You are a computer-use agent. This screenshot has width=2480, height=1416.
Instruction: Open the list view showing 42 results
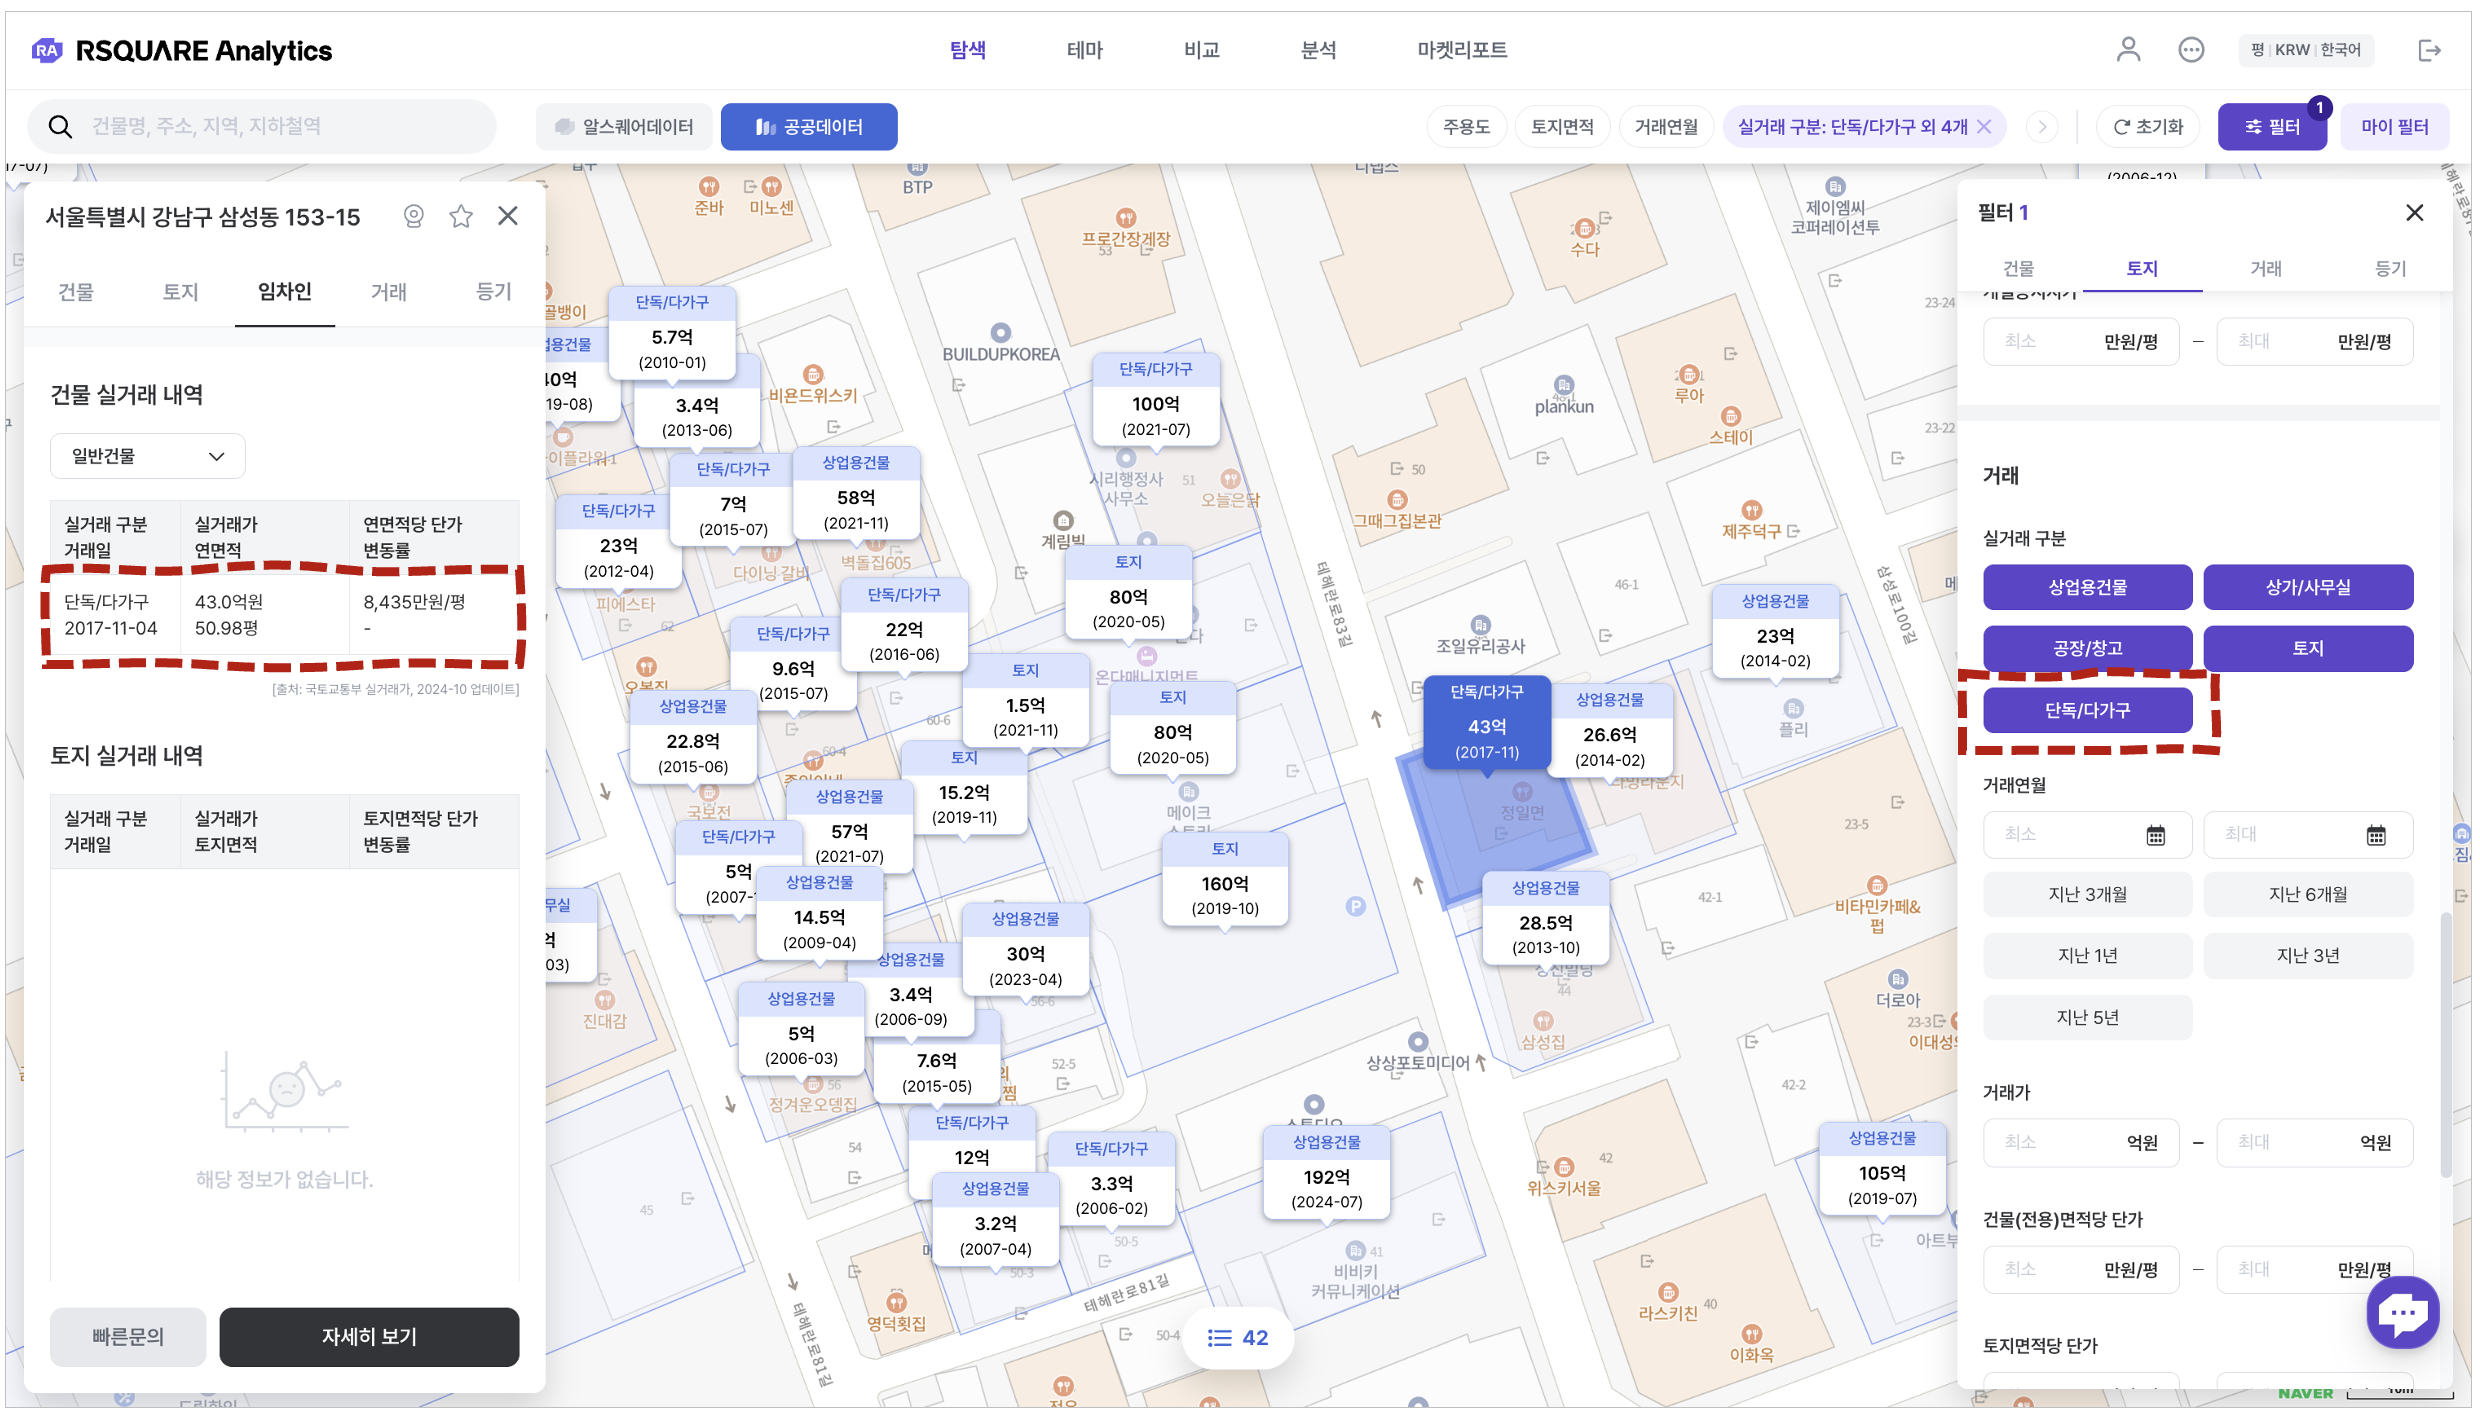1237,1337
